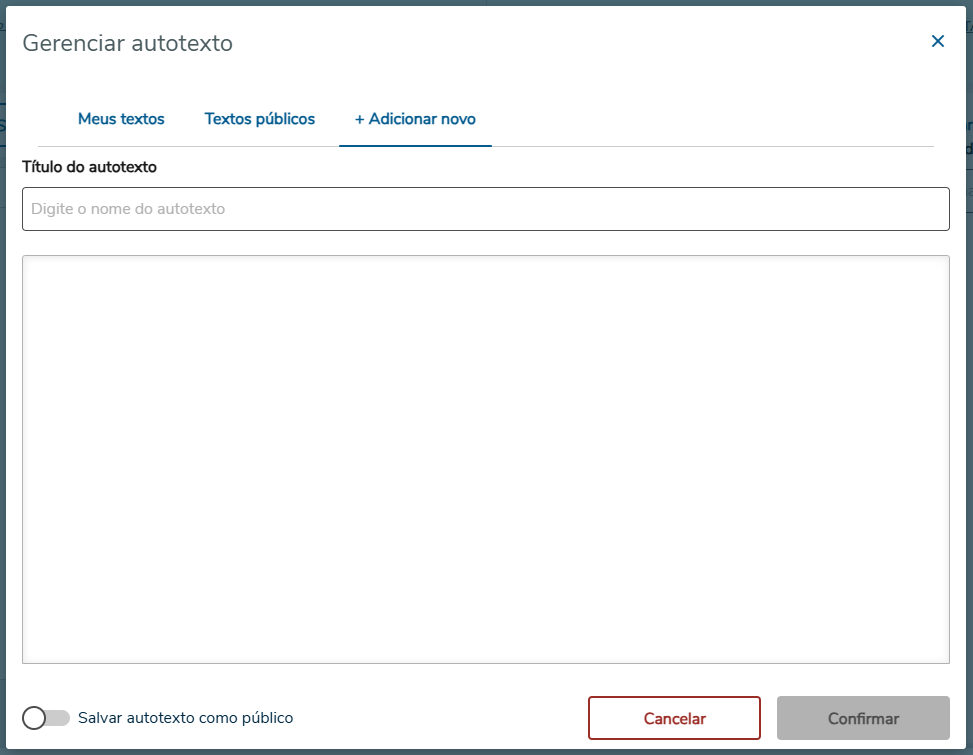The height and width of the screenshot is (755, 973).
Task: Focus the large autotexto content text area
Action: coord(486,459)
